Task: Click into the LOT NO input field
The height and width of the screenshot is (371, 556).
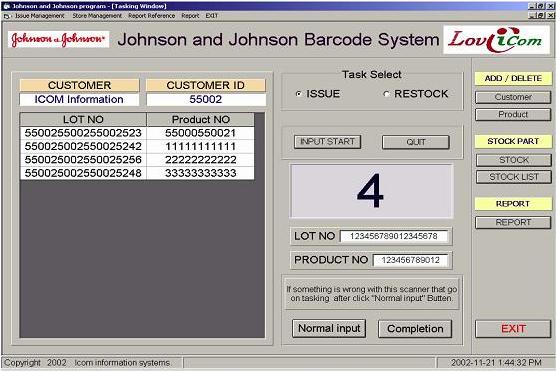Action: tap(394, 236)
